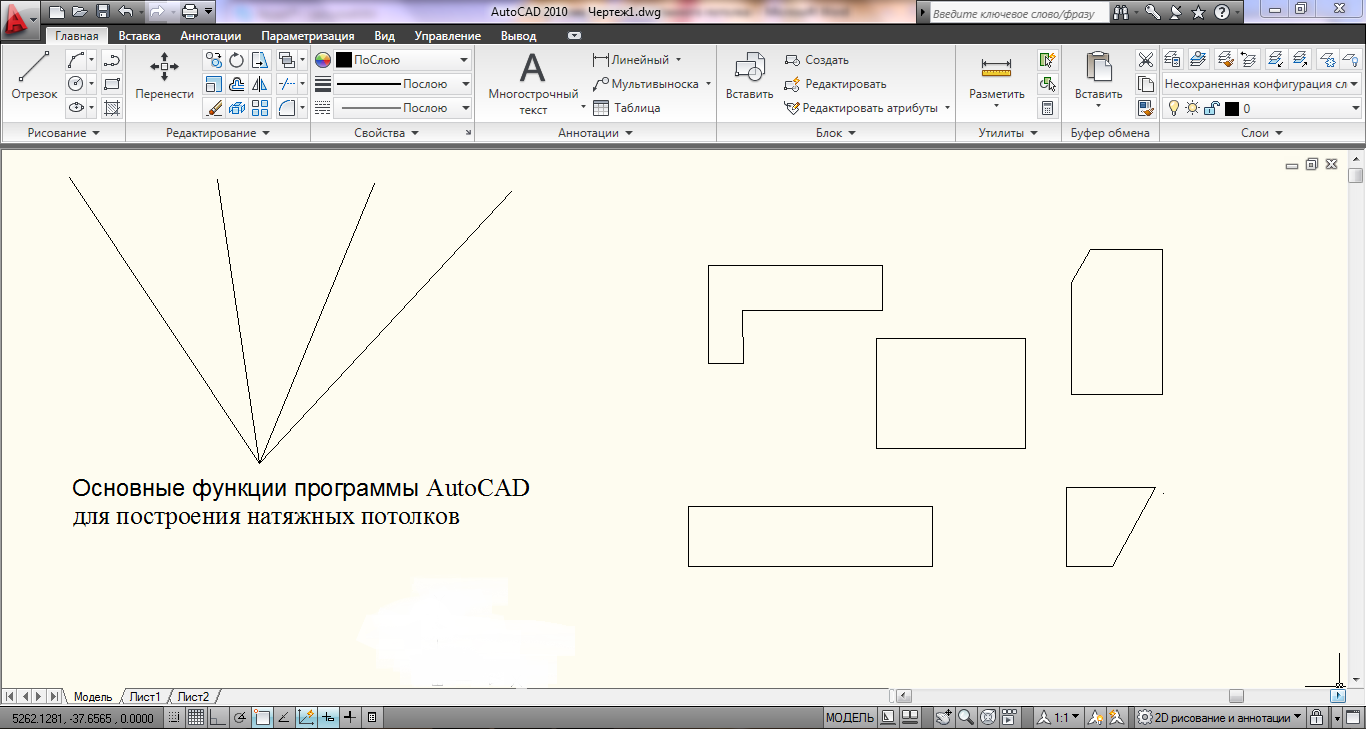Screen dimensions: 1368x729
Task: Open the Многострочный текст tool
Action: coord(533,80)
